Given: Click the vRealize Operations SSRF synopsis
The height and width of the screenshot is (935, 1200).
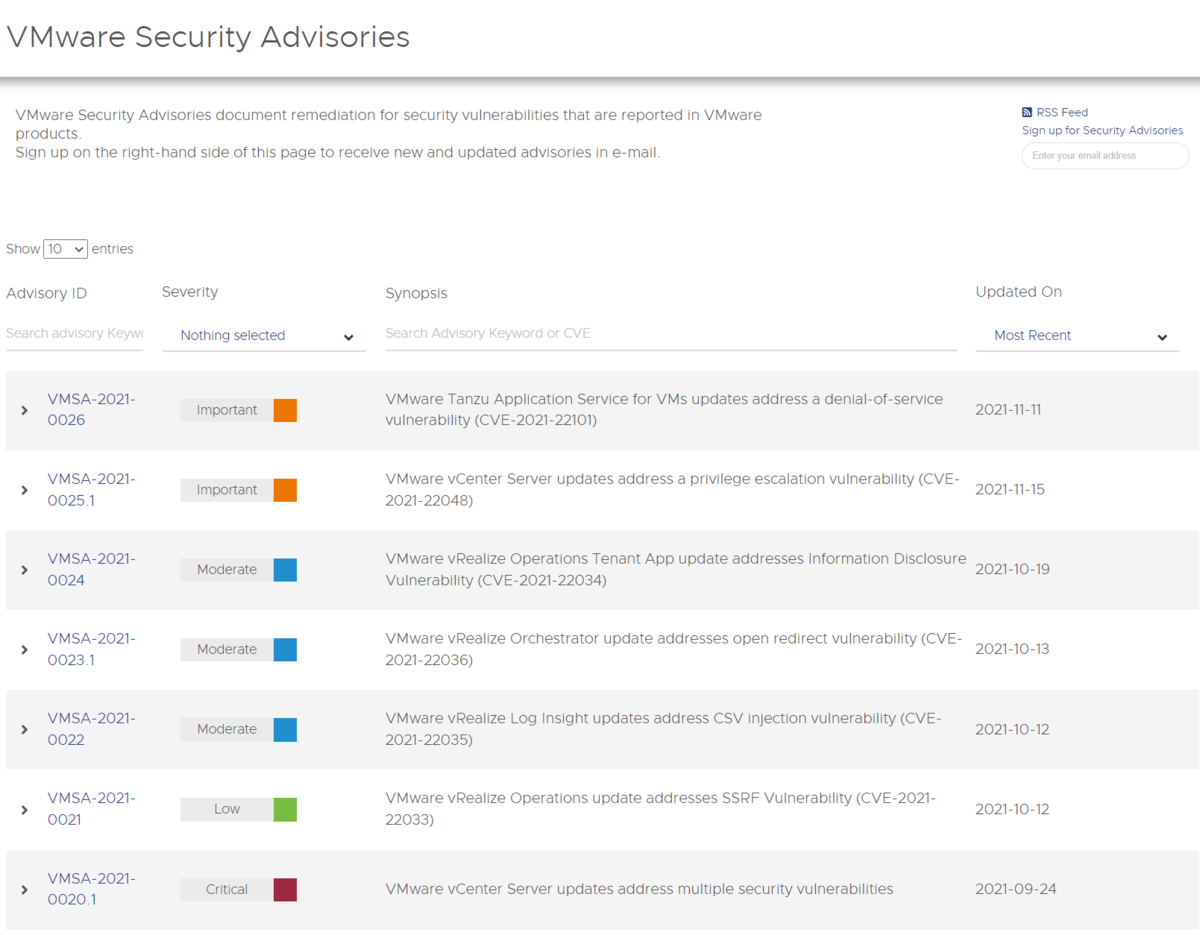Looking at the screenshot, I should pos(660,809).
